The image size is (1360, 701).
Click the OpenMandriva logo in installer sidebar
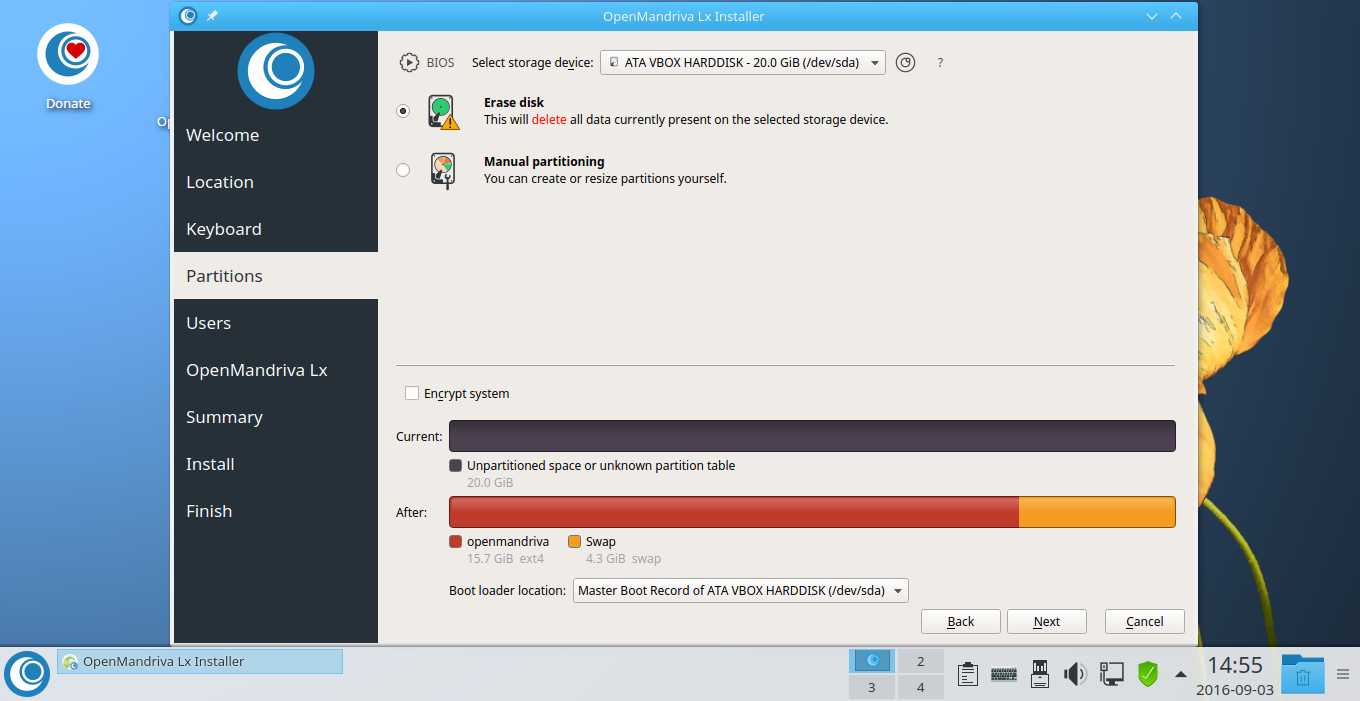pos(276,70)
